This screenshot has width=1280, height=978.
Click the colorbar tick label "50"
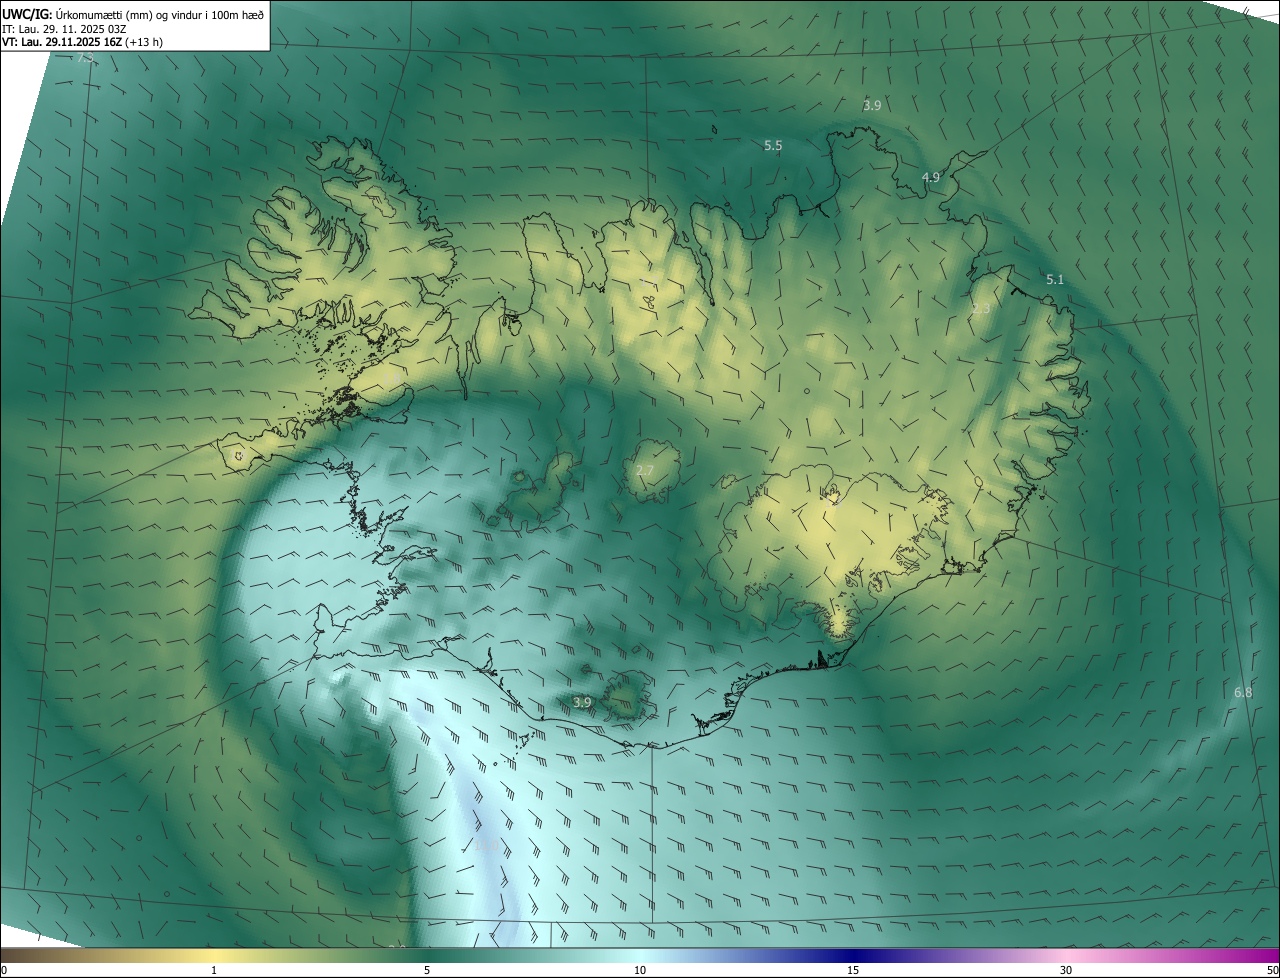(x=1272, y=970)
